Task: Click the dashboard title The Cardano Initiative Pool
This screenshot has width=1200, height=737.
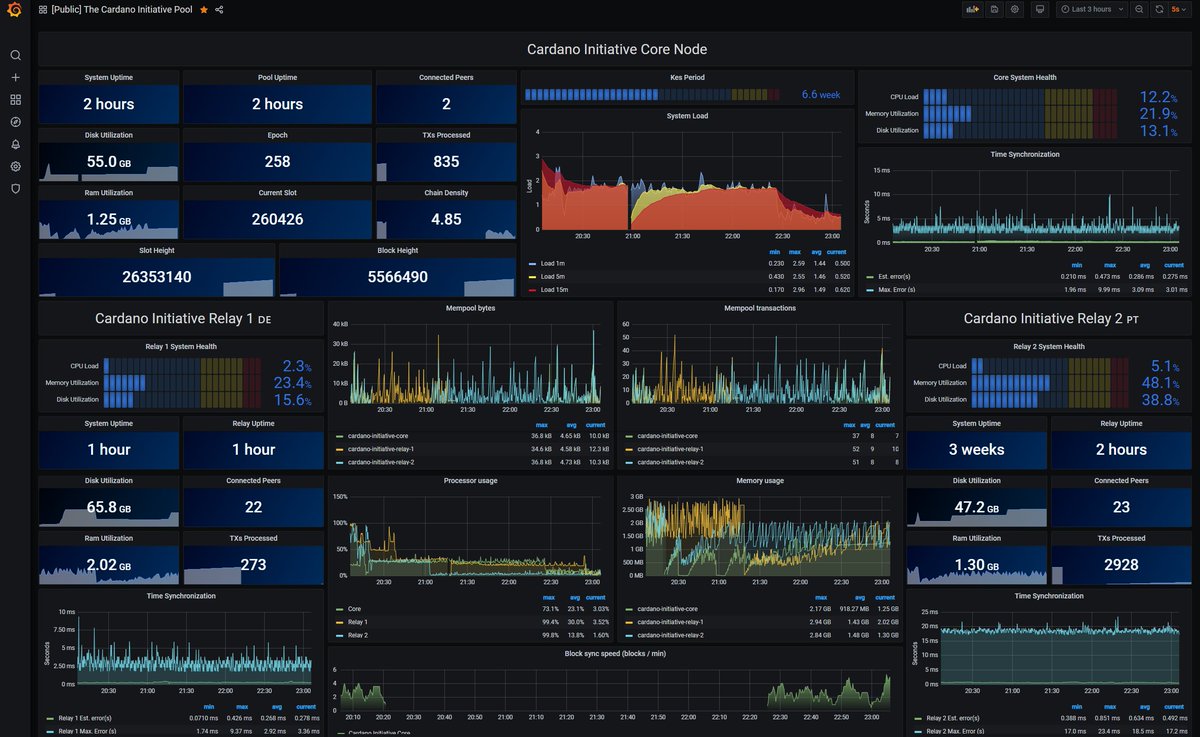Action: point(122,9)
